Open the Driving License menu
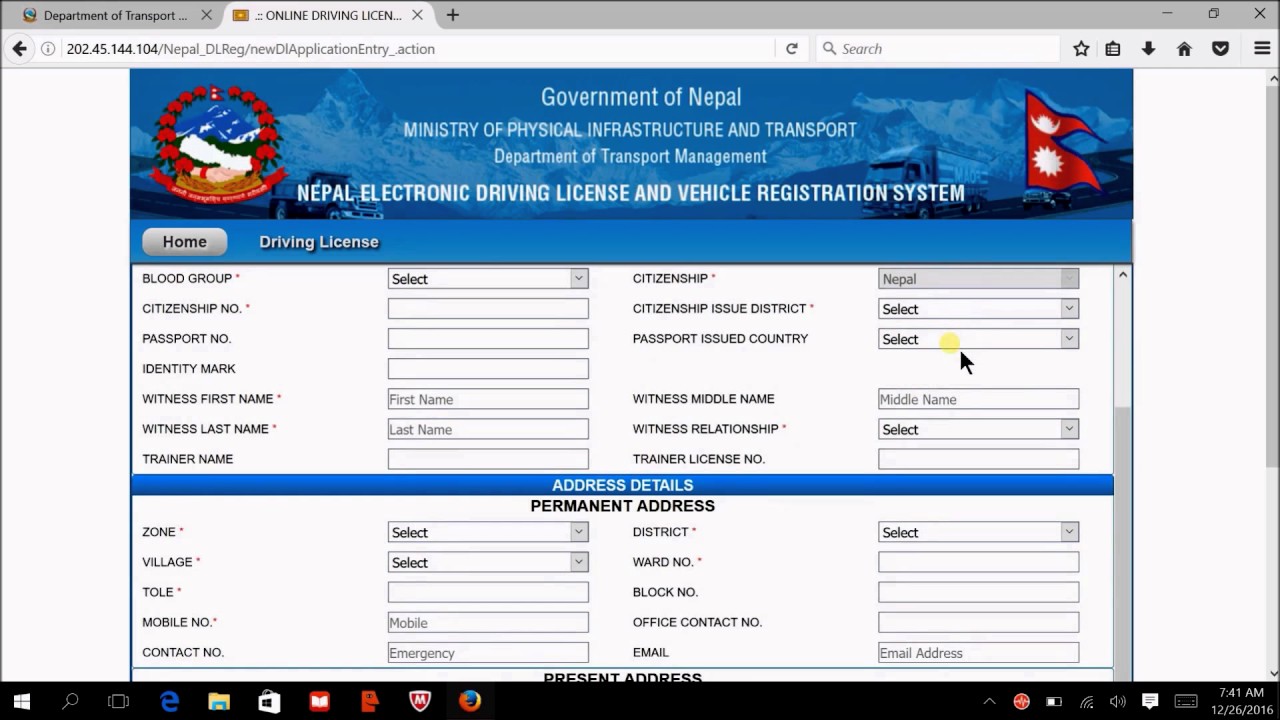The width and height of the screenshot is (1280, 720). [x=318, y=242]
